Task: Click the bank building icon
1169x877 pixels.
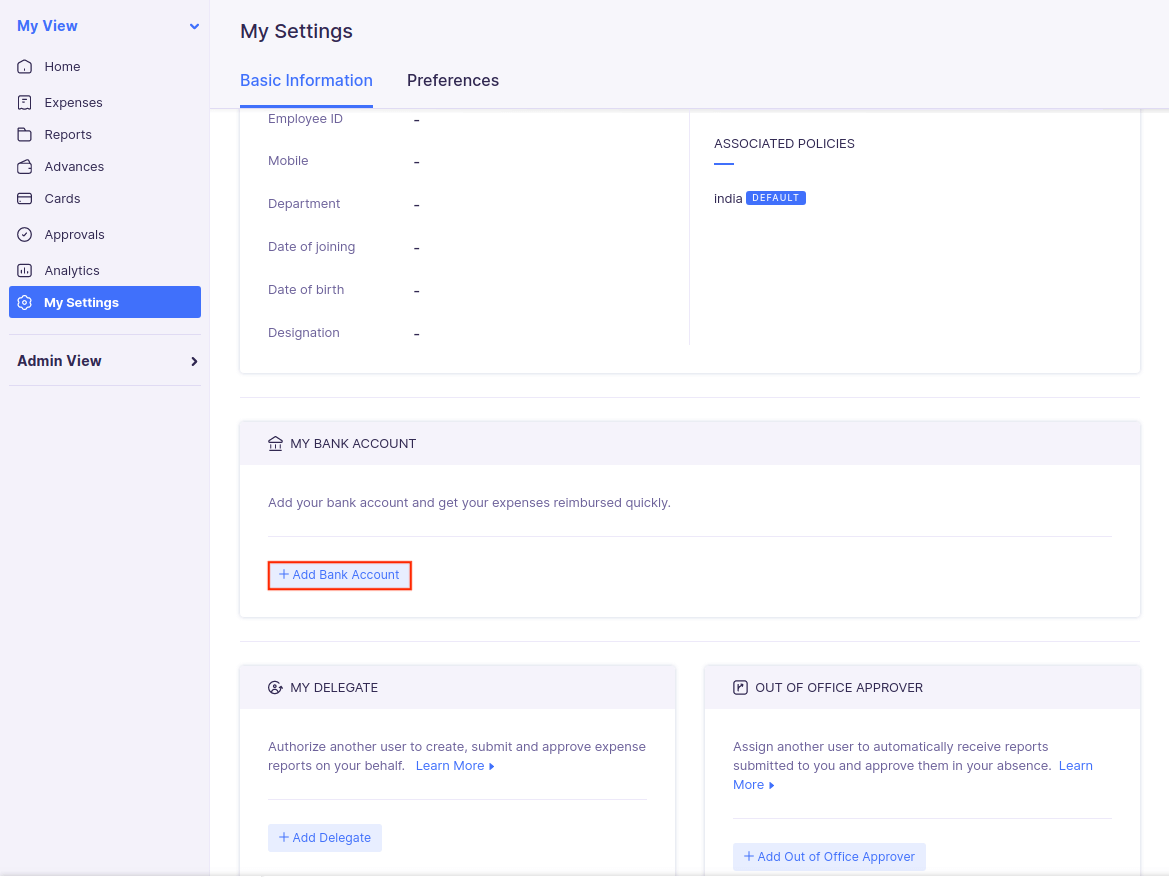Action: [276, 444]
